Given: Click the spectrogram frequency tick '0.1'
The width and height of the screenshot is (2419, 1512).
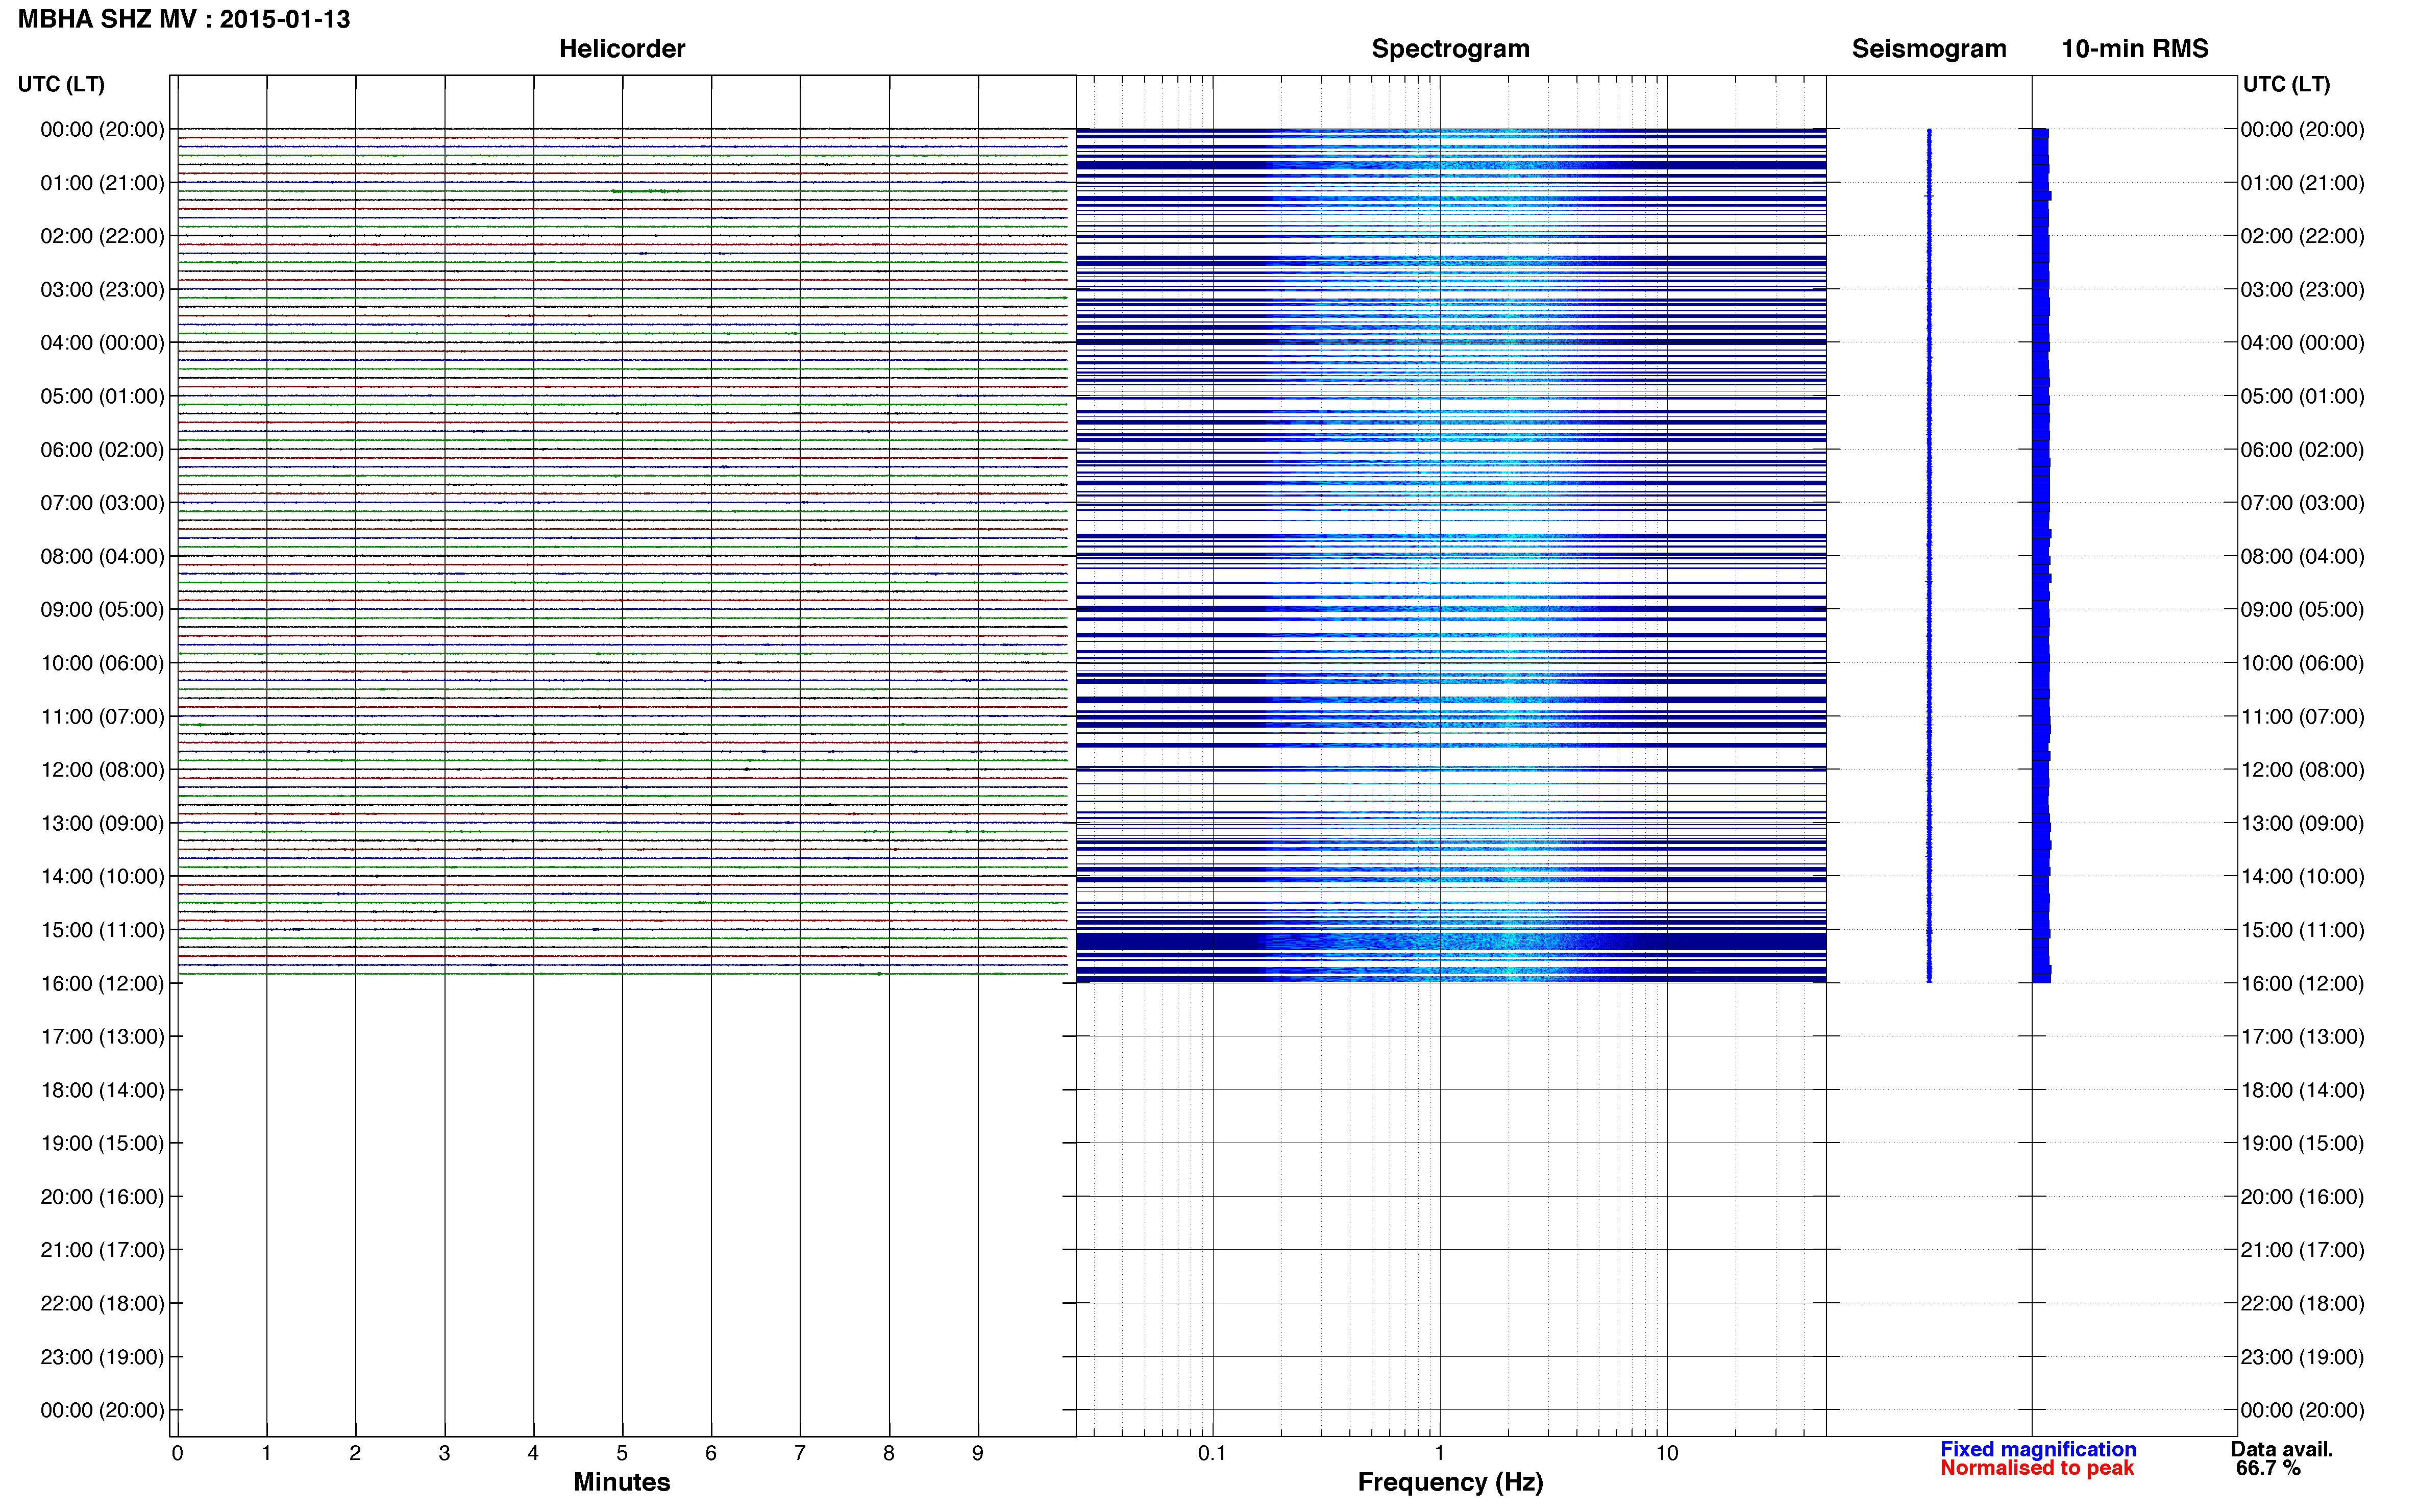Looking at the screenshot, I should [1212, 1453].
